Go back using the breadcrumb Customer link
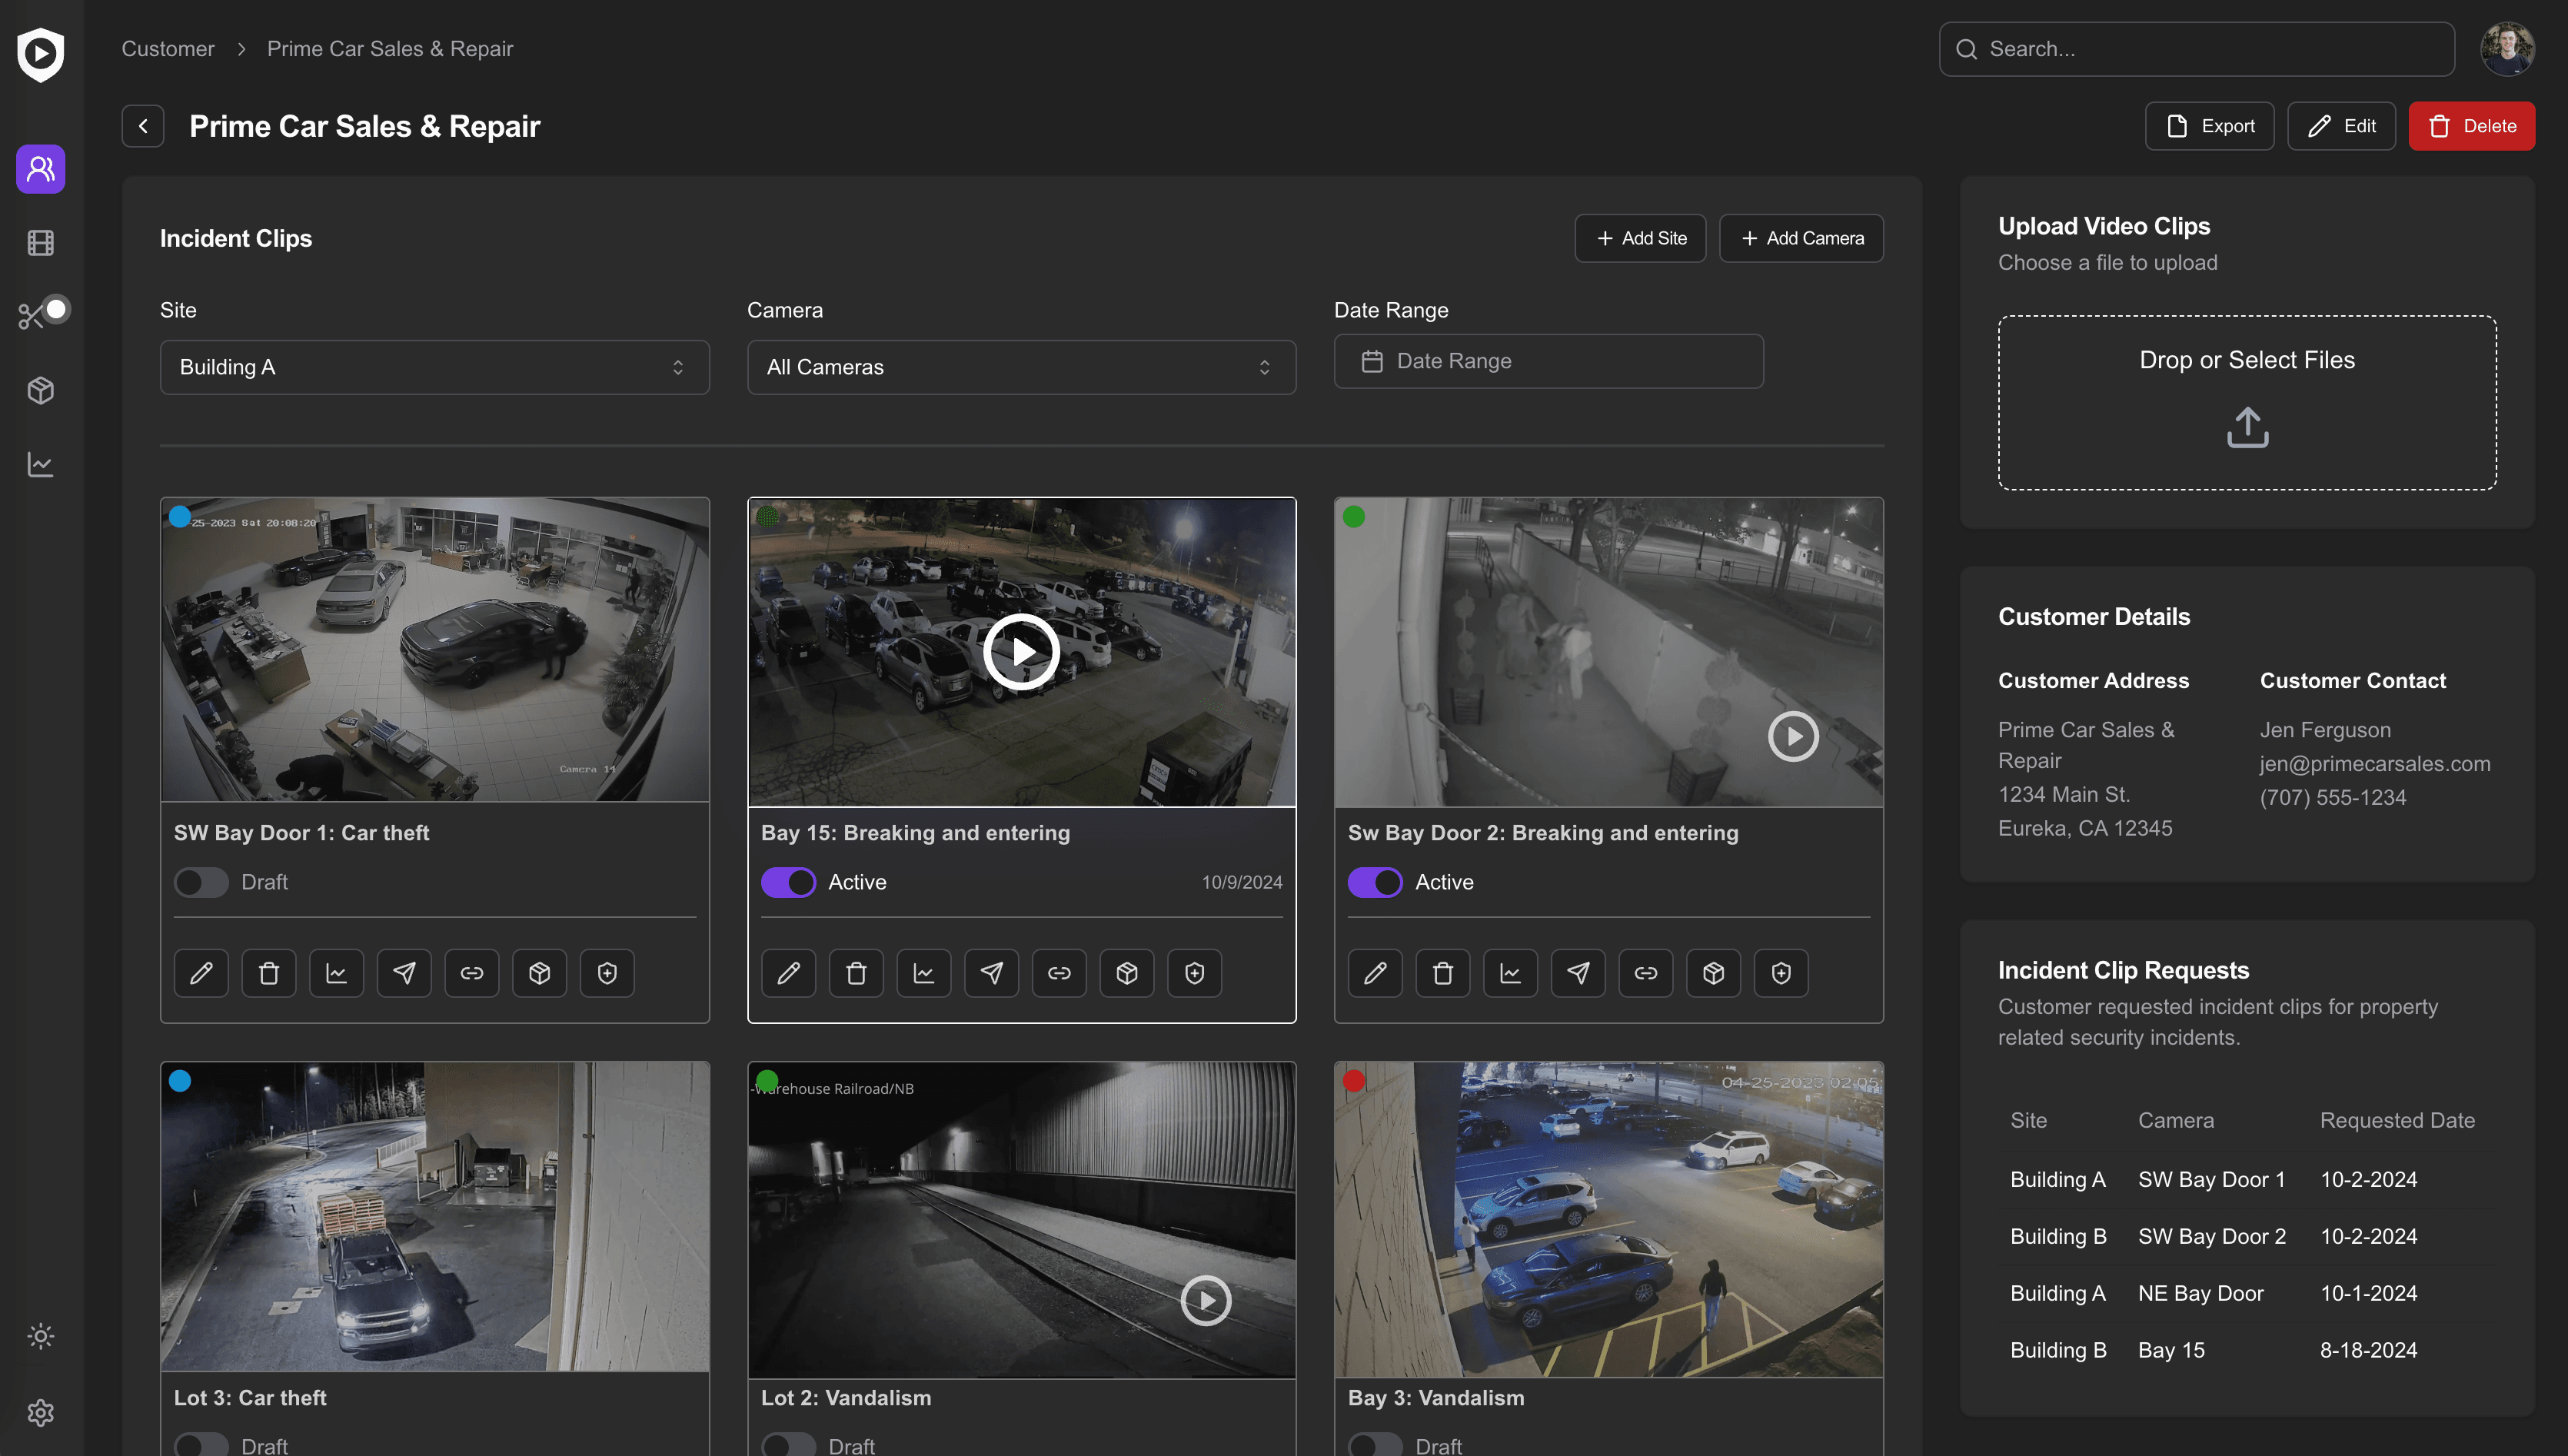The image size is (2568, 1456). click(167, 48)
